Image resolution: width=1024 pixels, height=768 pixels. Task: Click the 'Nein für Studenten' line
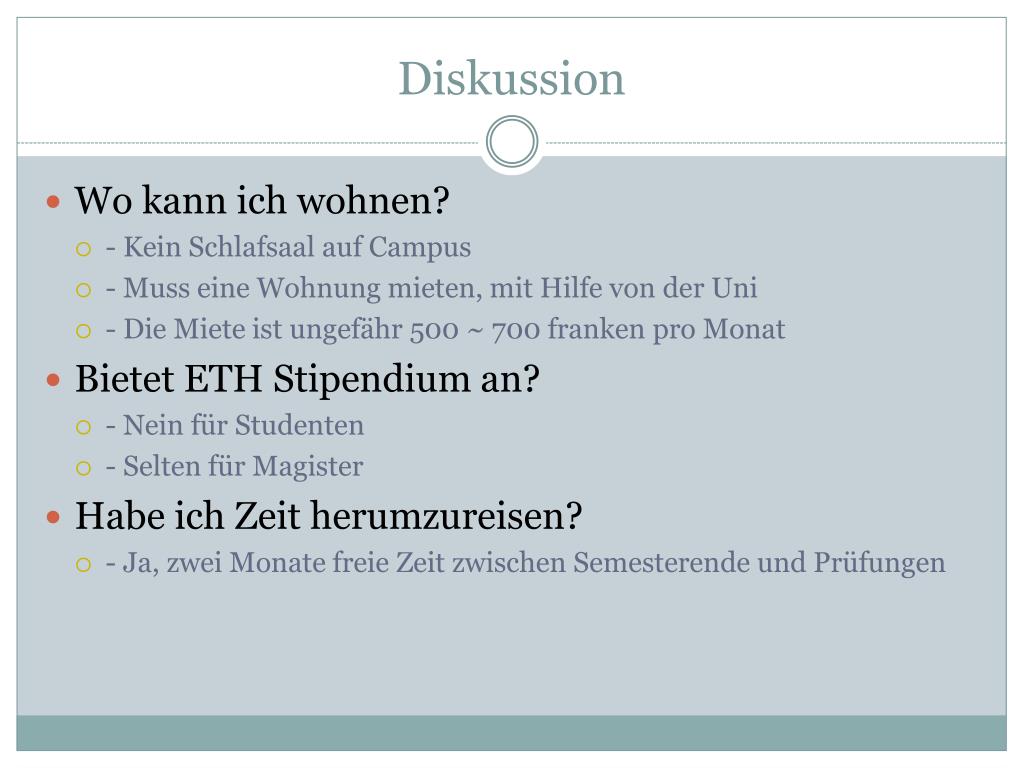point(234,425)
